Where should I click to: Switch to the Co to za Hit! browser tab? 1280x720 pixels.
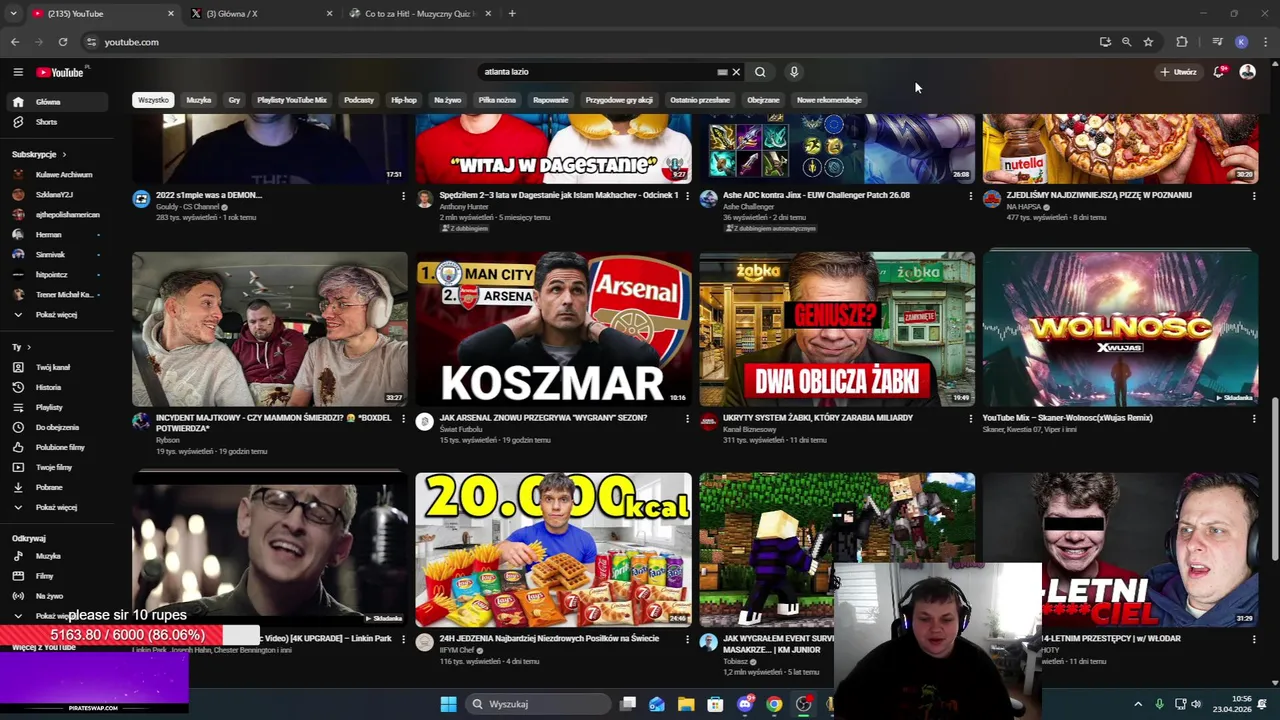click(x=418, y=14)
